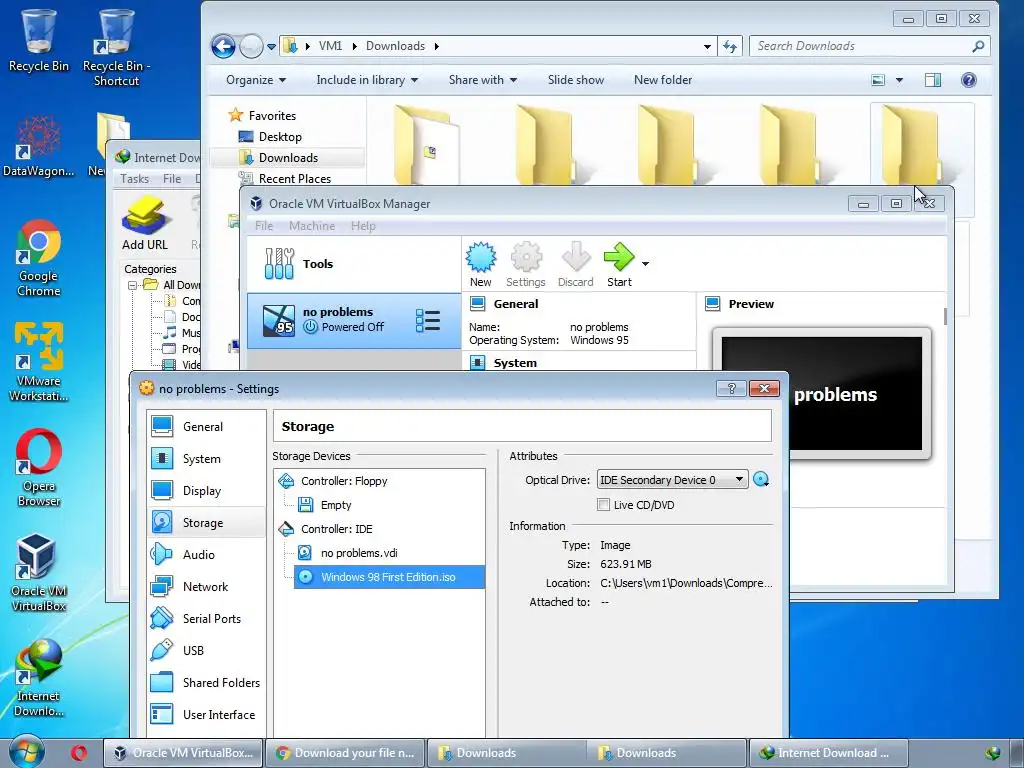Viewport: 1024px width, 768px height.
Task: Click the Explorer refresh button
Action: pos(729,46)
